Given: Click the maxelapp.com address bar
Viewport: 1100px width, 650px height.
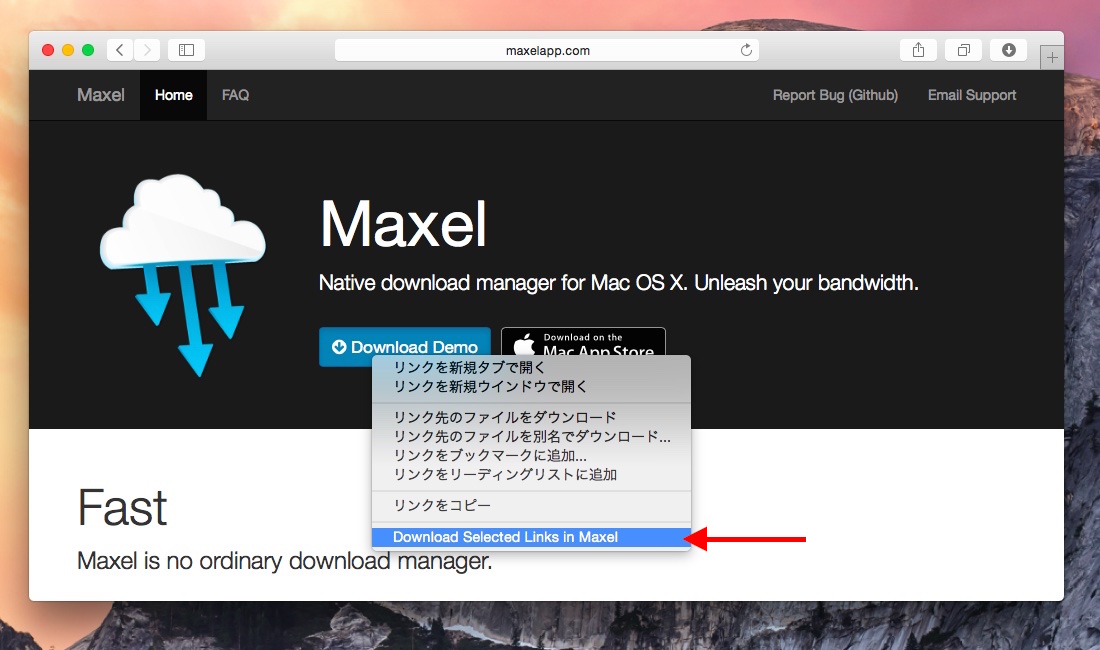Looking at the screenshot, I should point(546,50).
